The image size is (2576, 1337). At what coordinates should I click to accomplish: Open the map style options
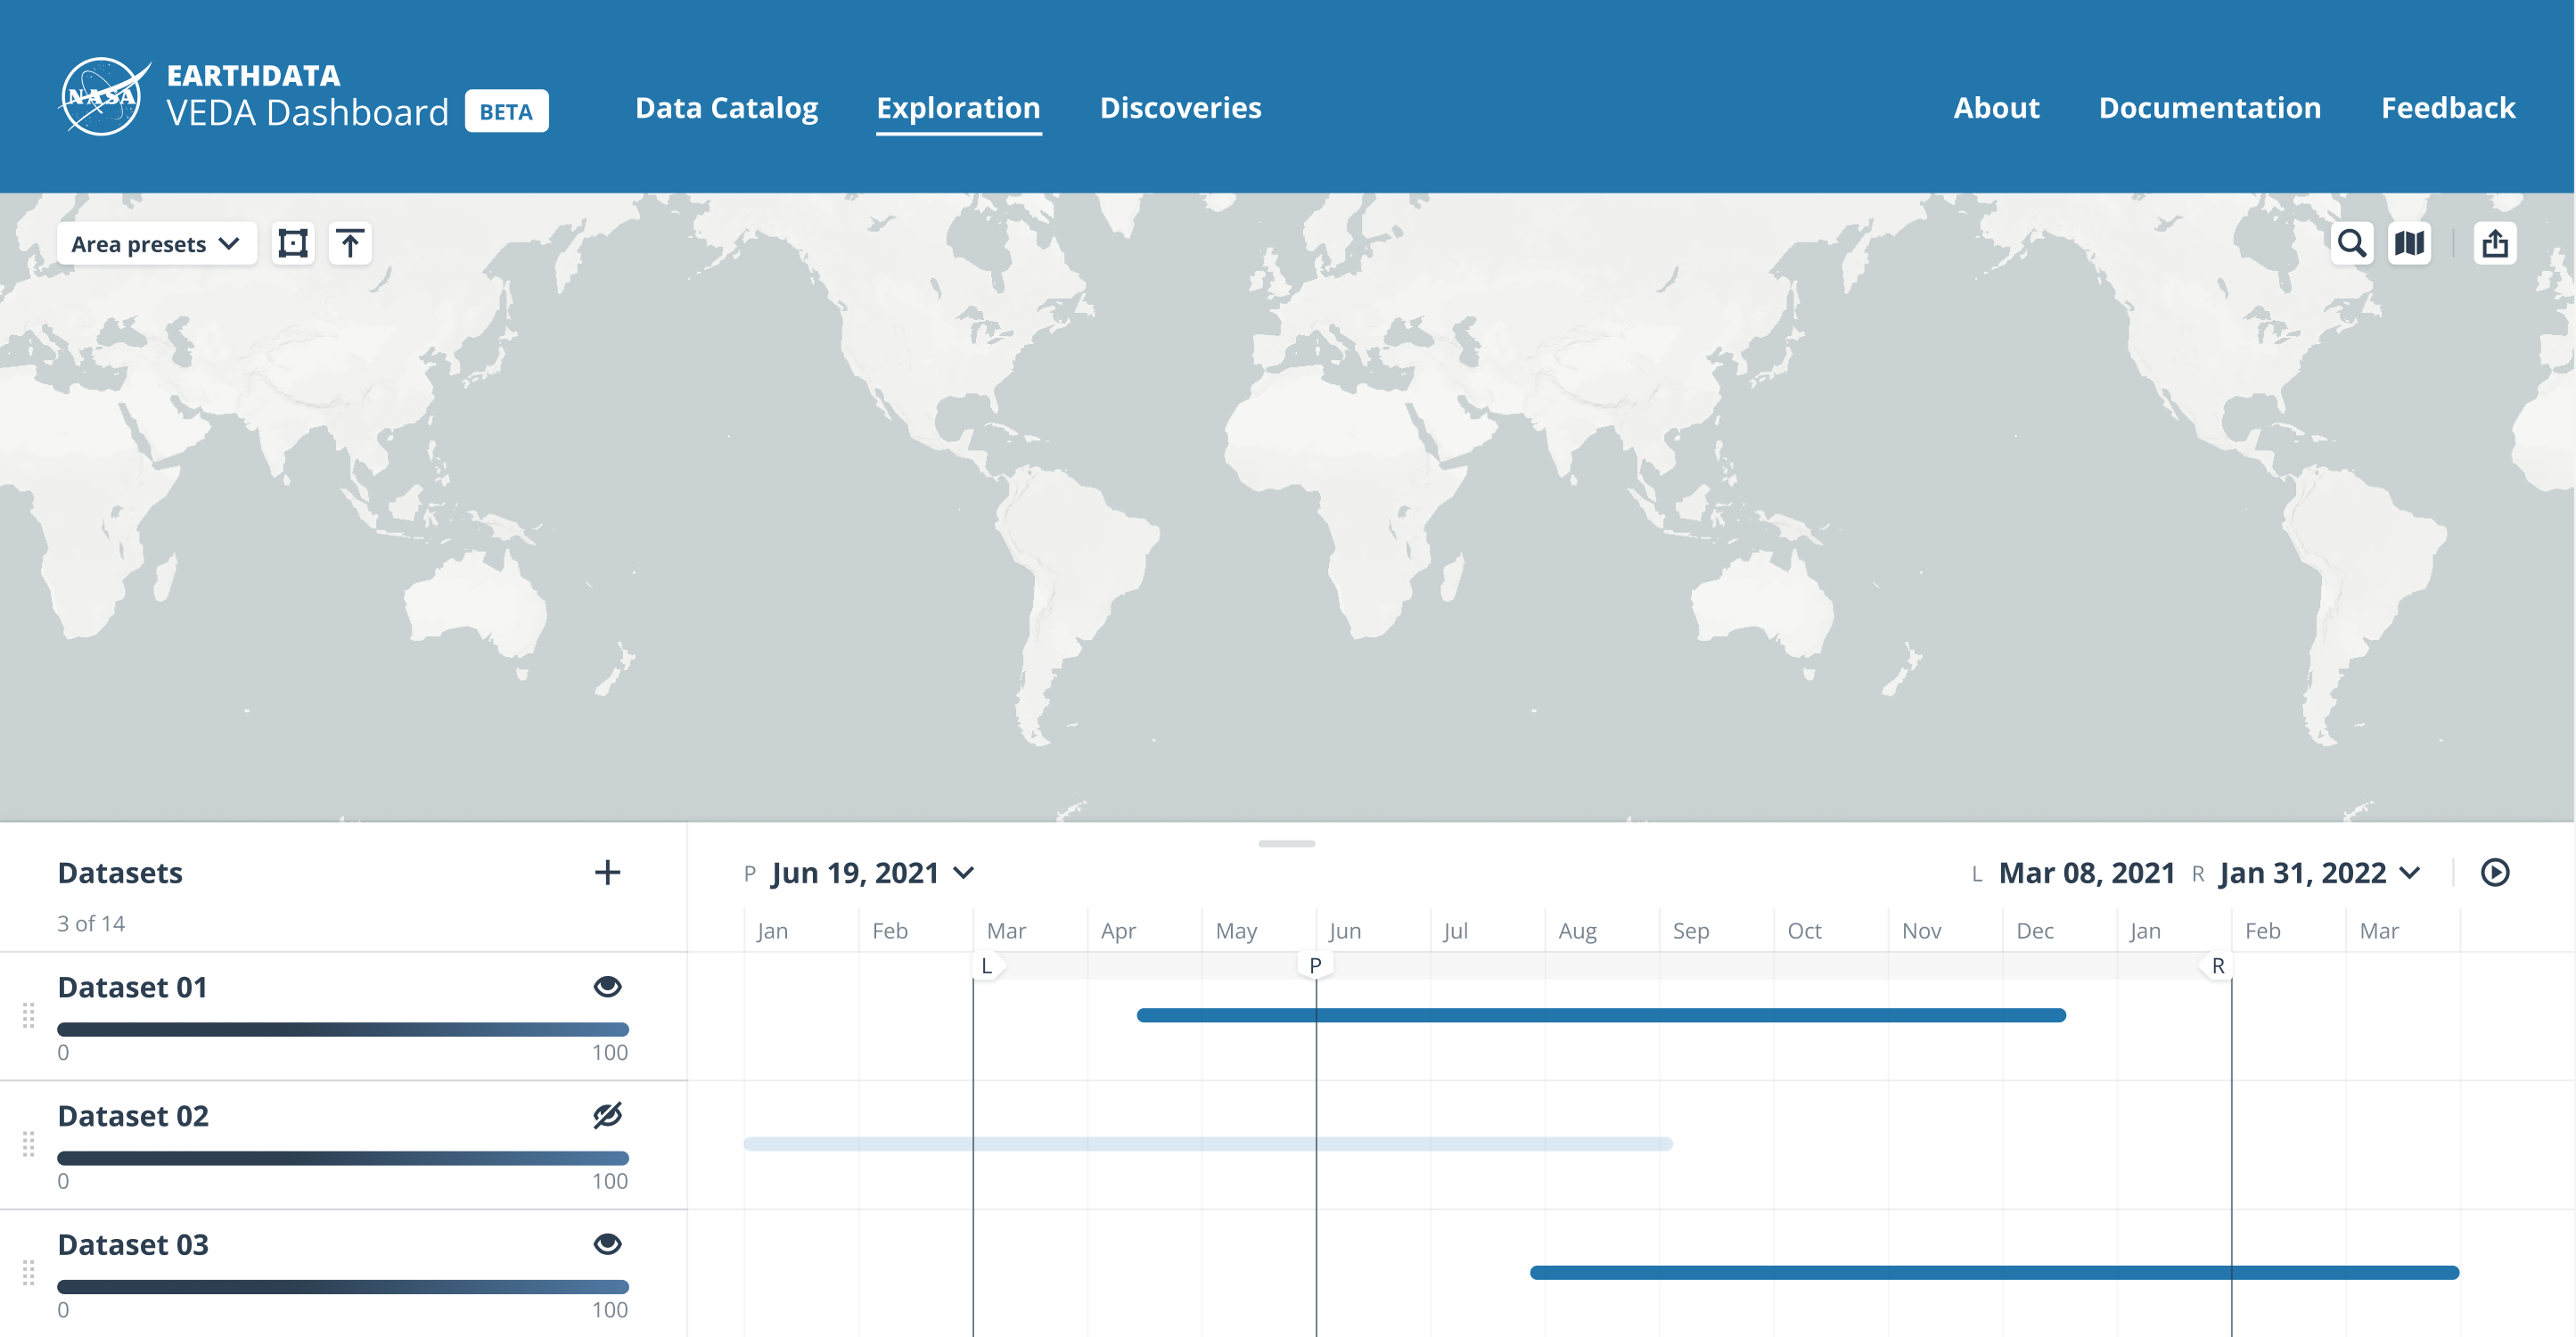point(2411,243)
